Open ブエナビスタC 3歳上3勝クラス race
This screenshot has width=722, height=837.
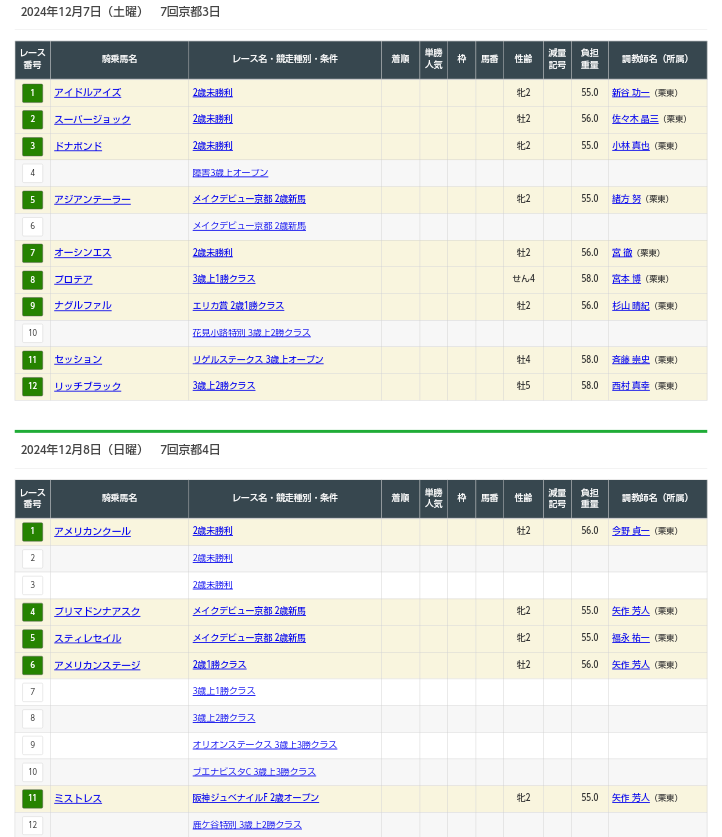pyautogui.click(x=254, y=772)
